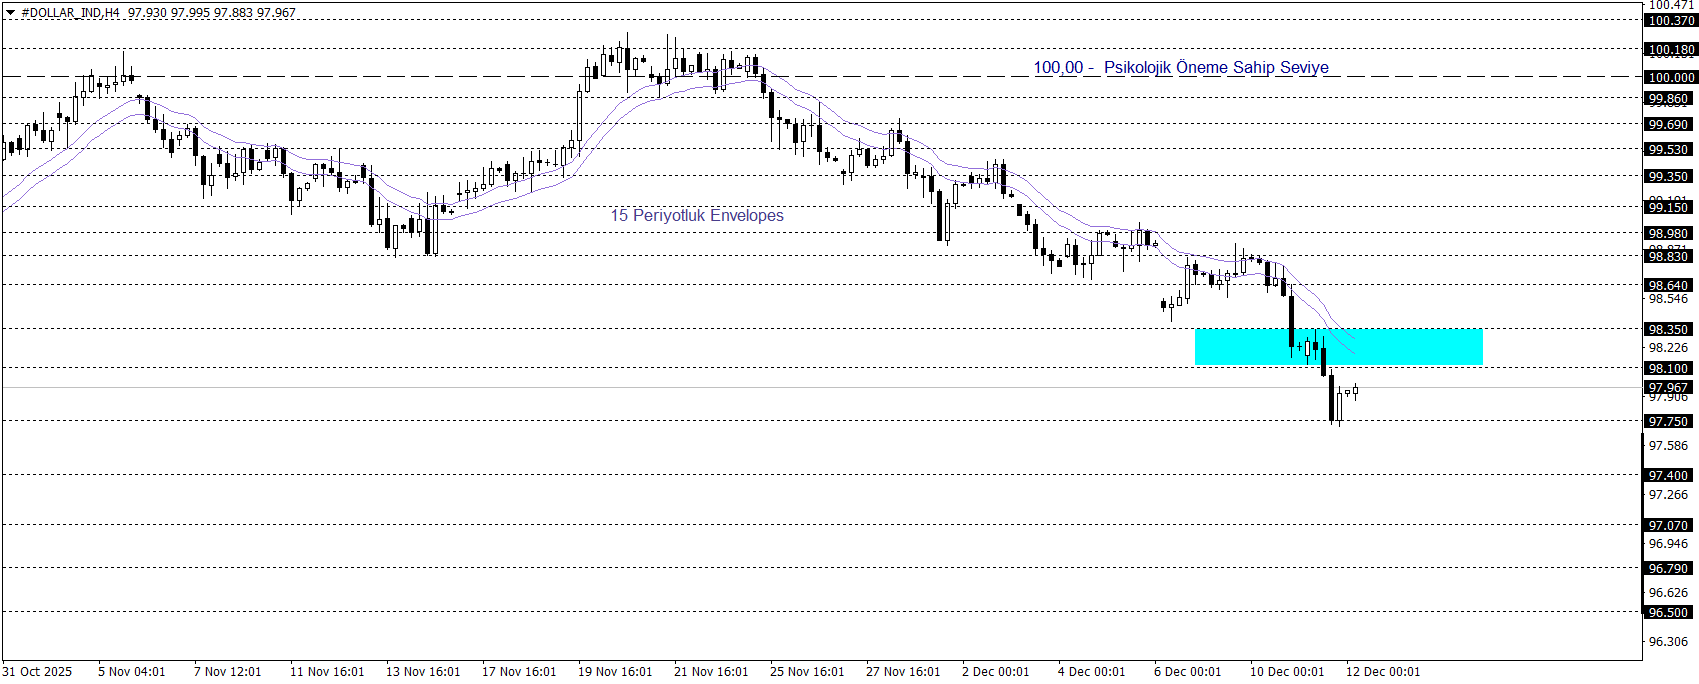Click the 100.000 price level tag
The width and height of the screenshot is (1699, 684).
point(1670,77)
